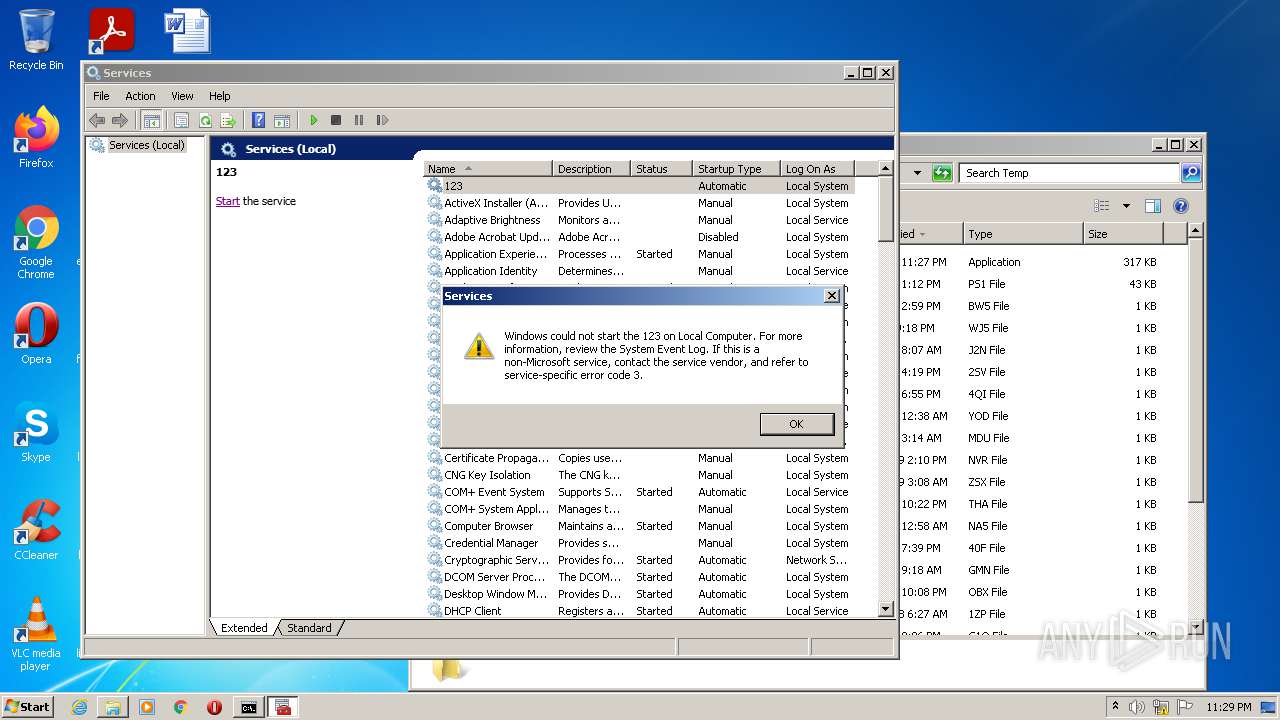This screenshot has width=1280, height=720.
Task: Toggle Show/Hide Console Tree toolbar icon
Action: [151, 120]
